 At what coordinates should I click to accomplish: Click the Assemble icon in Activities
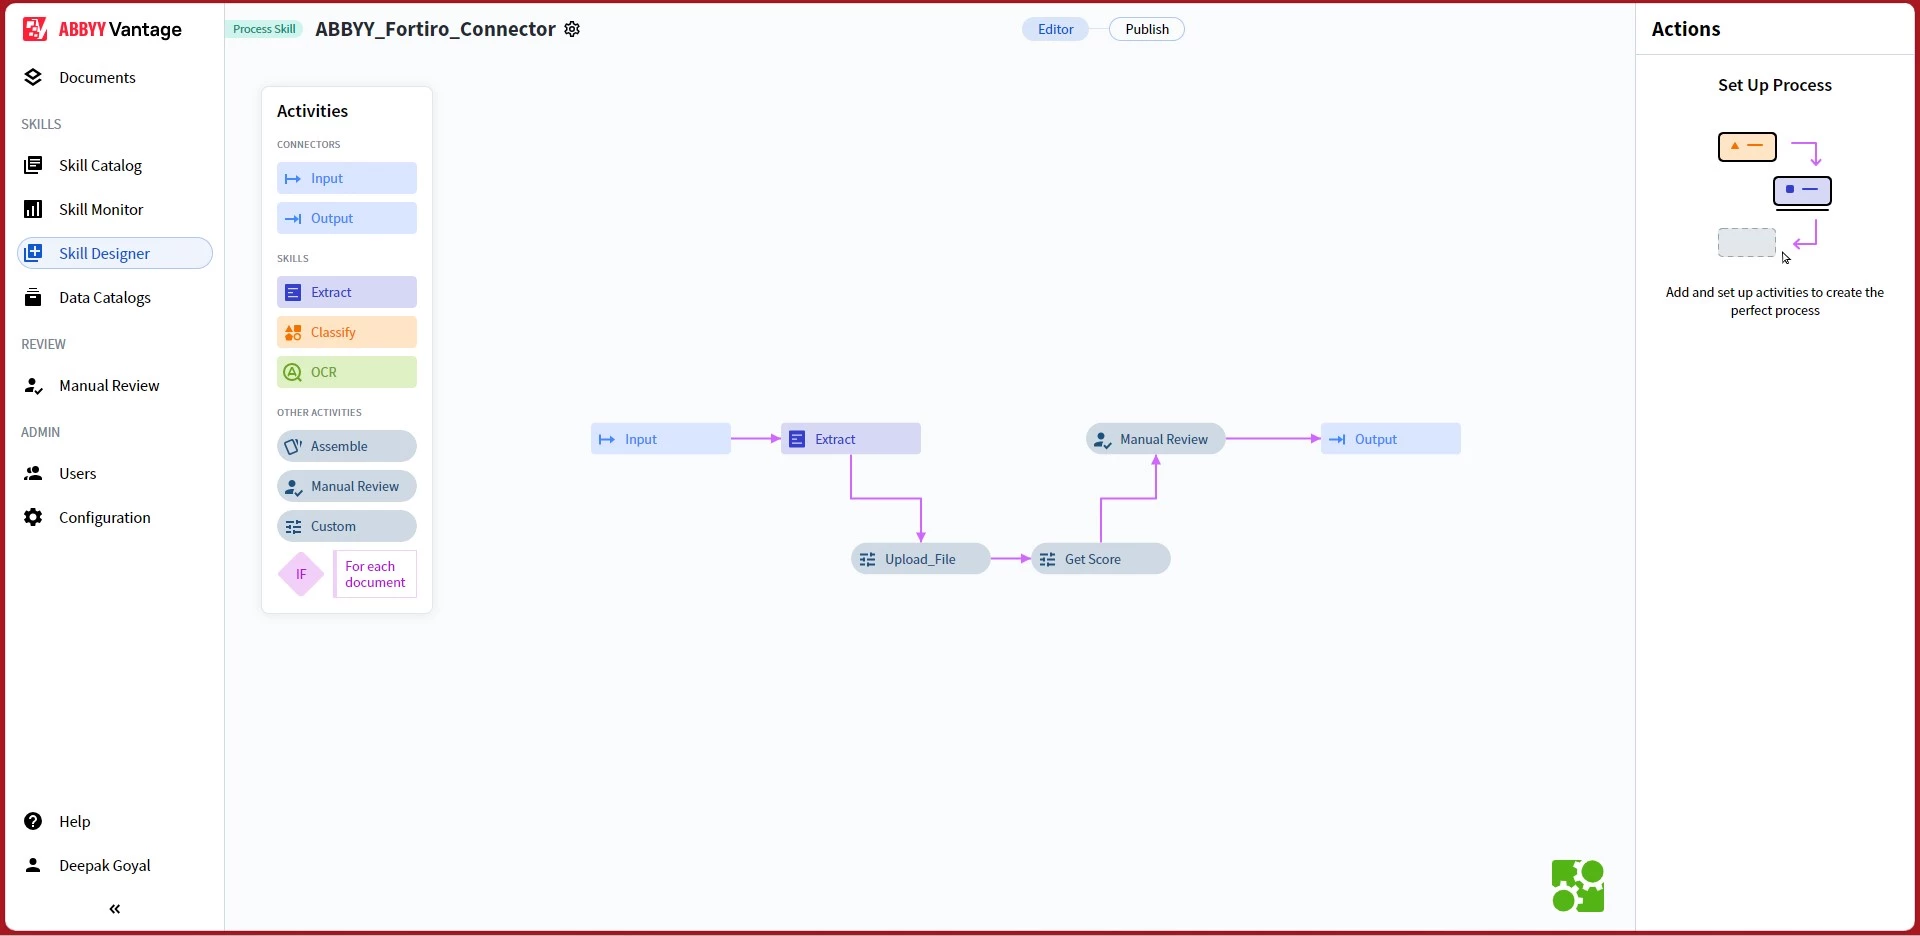coord(293,447)
